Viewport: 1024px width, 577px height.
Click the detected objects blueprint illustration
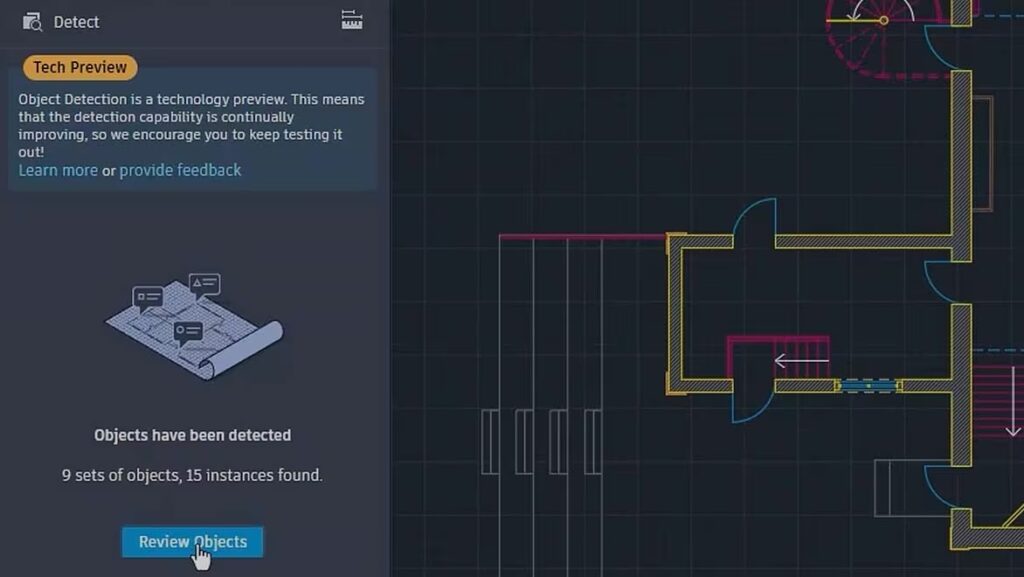[195, 326]
